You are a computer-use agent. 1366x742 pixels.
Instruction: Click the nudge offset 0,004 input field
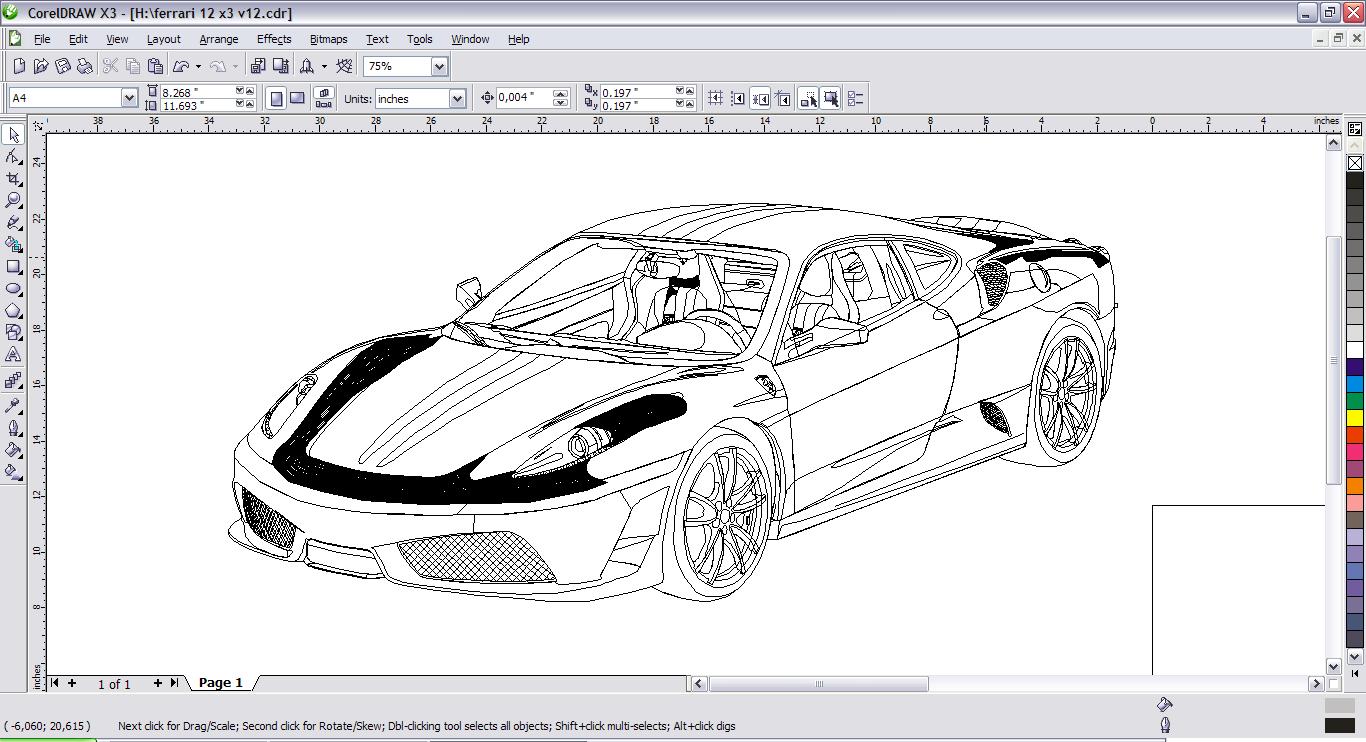click(x=524, y=98)
